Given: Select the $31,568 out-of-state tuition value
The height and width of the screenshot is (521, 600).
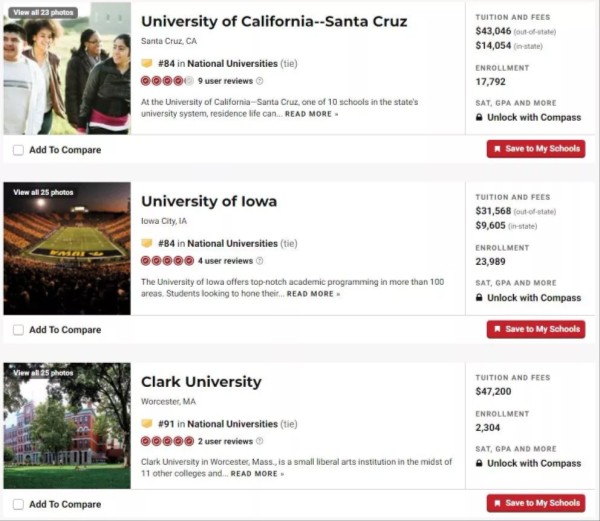Looking at the screenshot, I should click(x=493, y=211).
